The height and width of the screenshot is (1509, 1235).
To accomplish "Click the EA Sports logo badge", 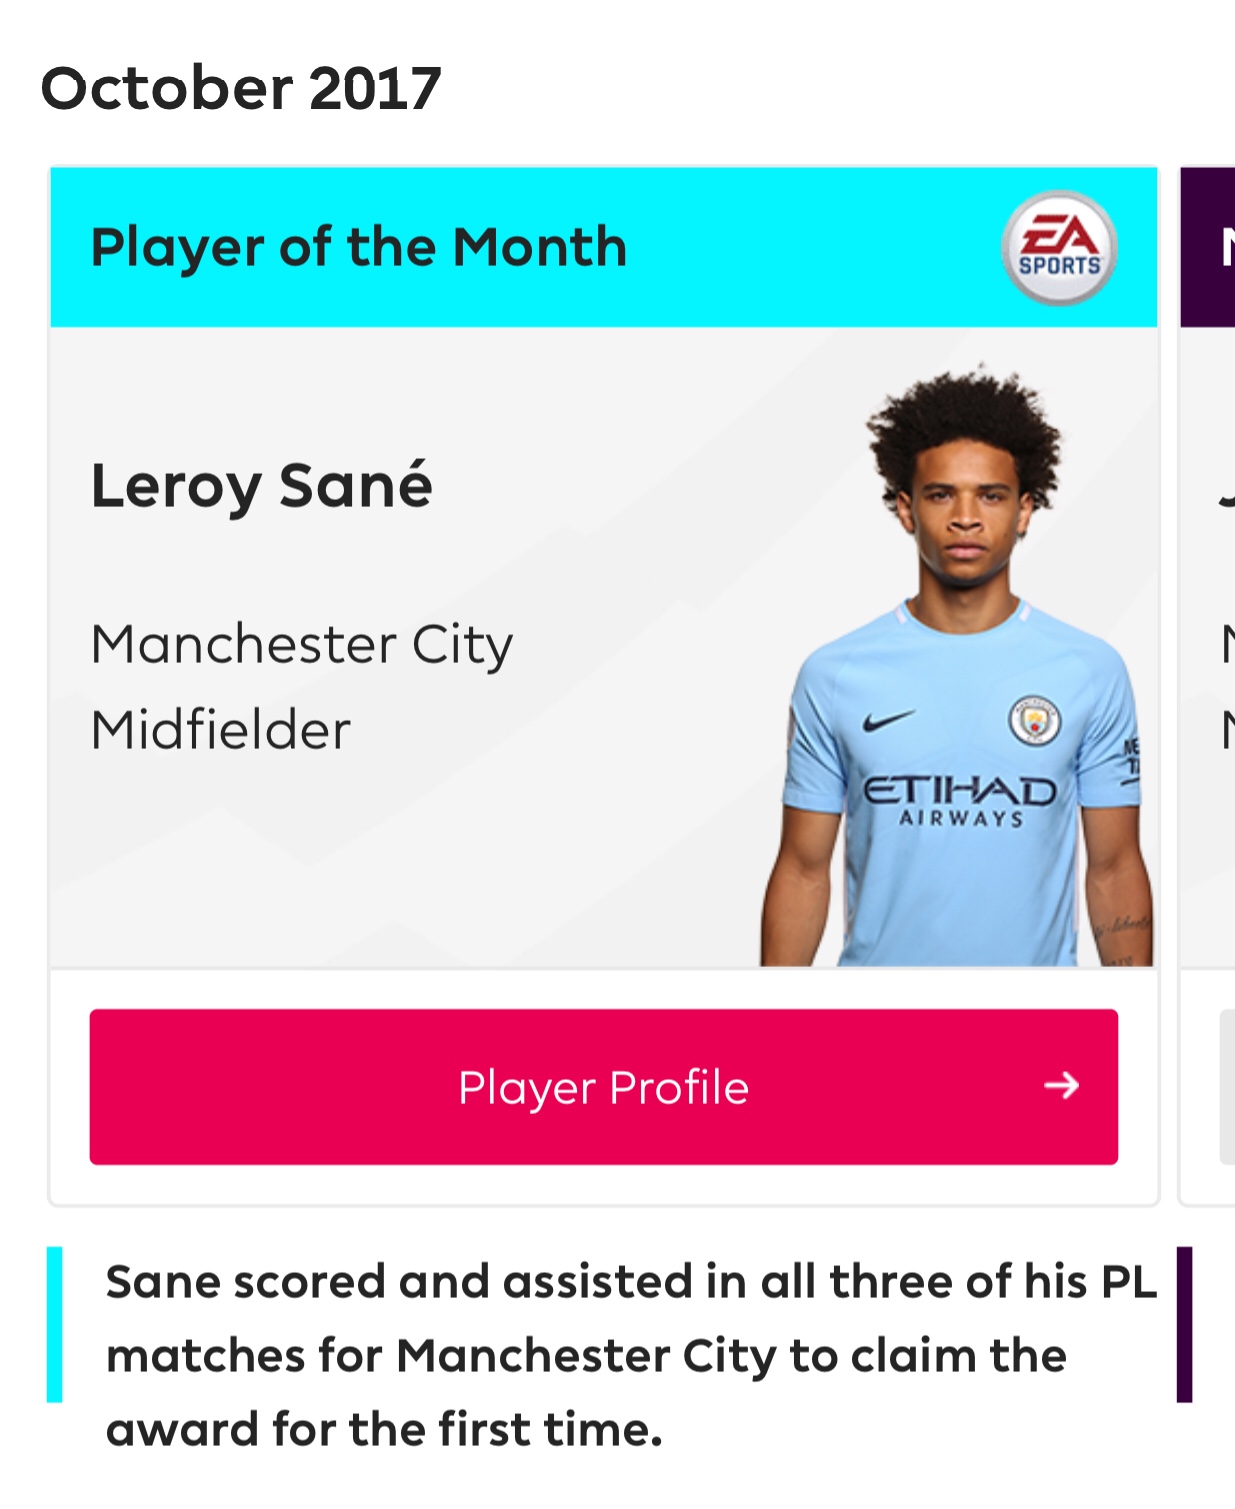I will [1059, 248].
